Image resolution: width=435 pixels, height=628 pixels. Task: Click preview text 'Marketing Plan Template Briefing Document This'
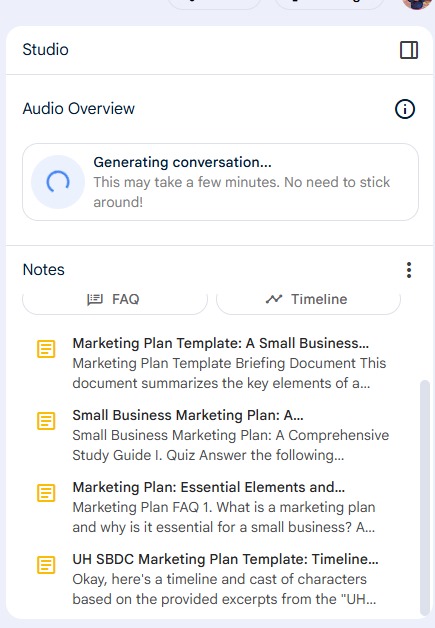pos(229,363)
